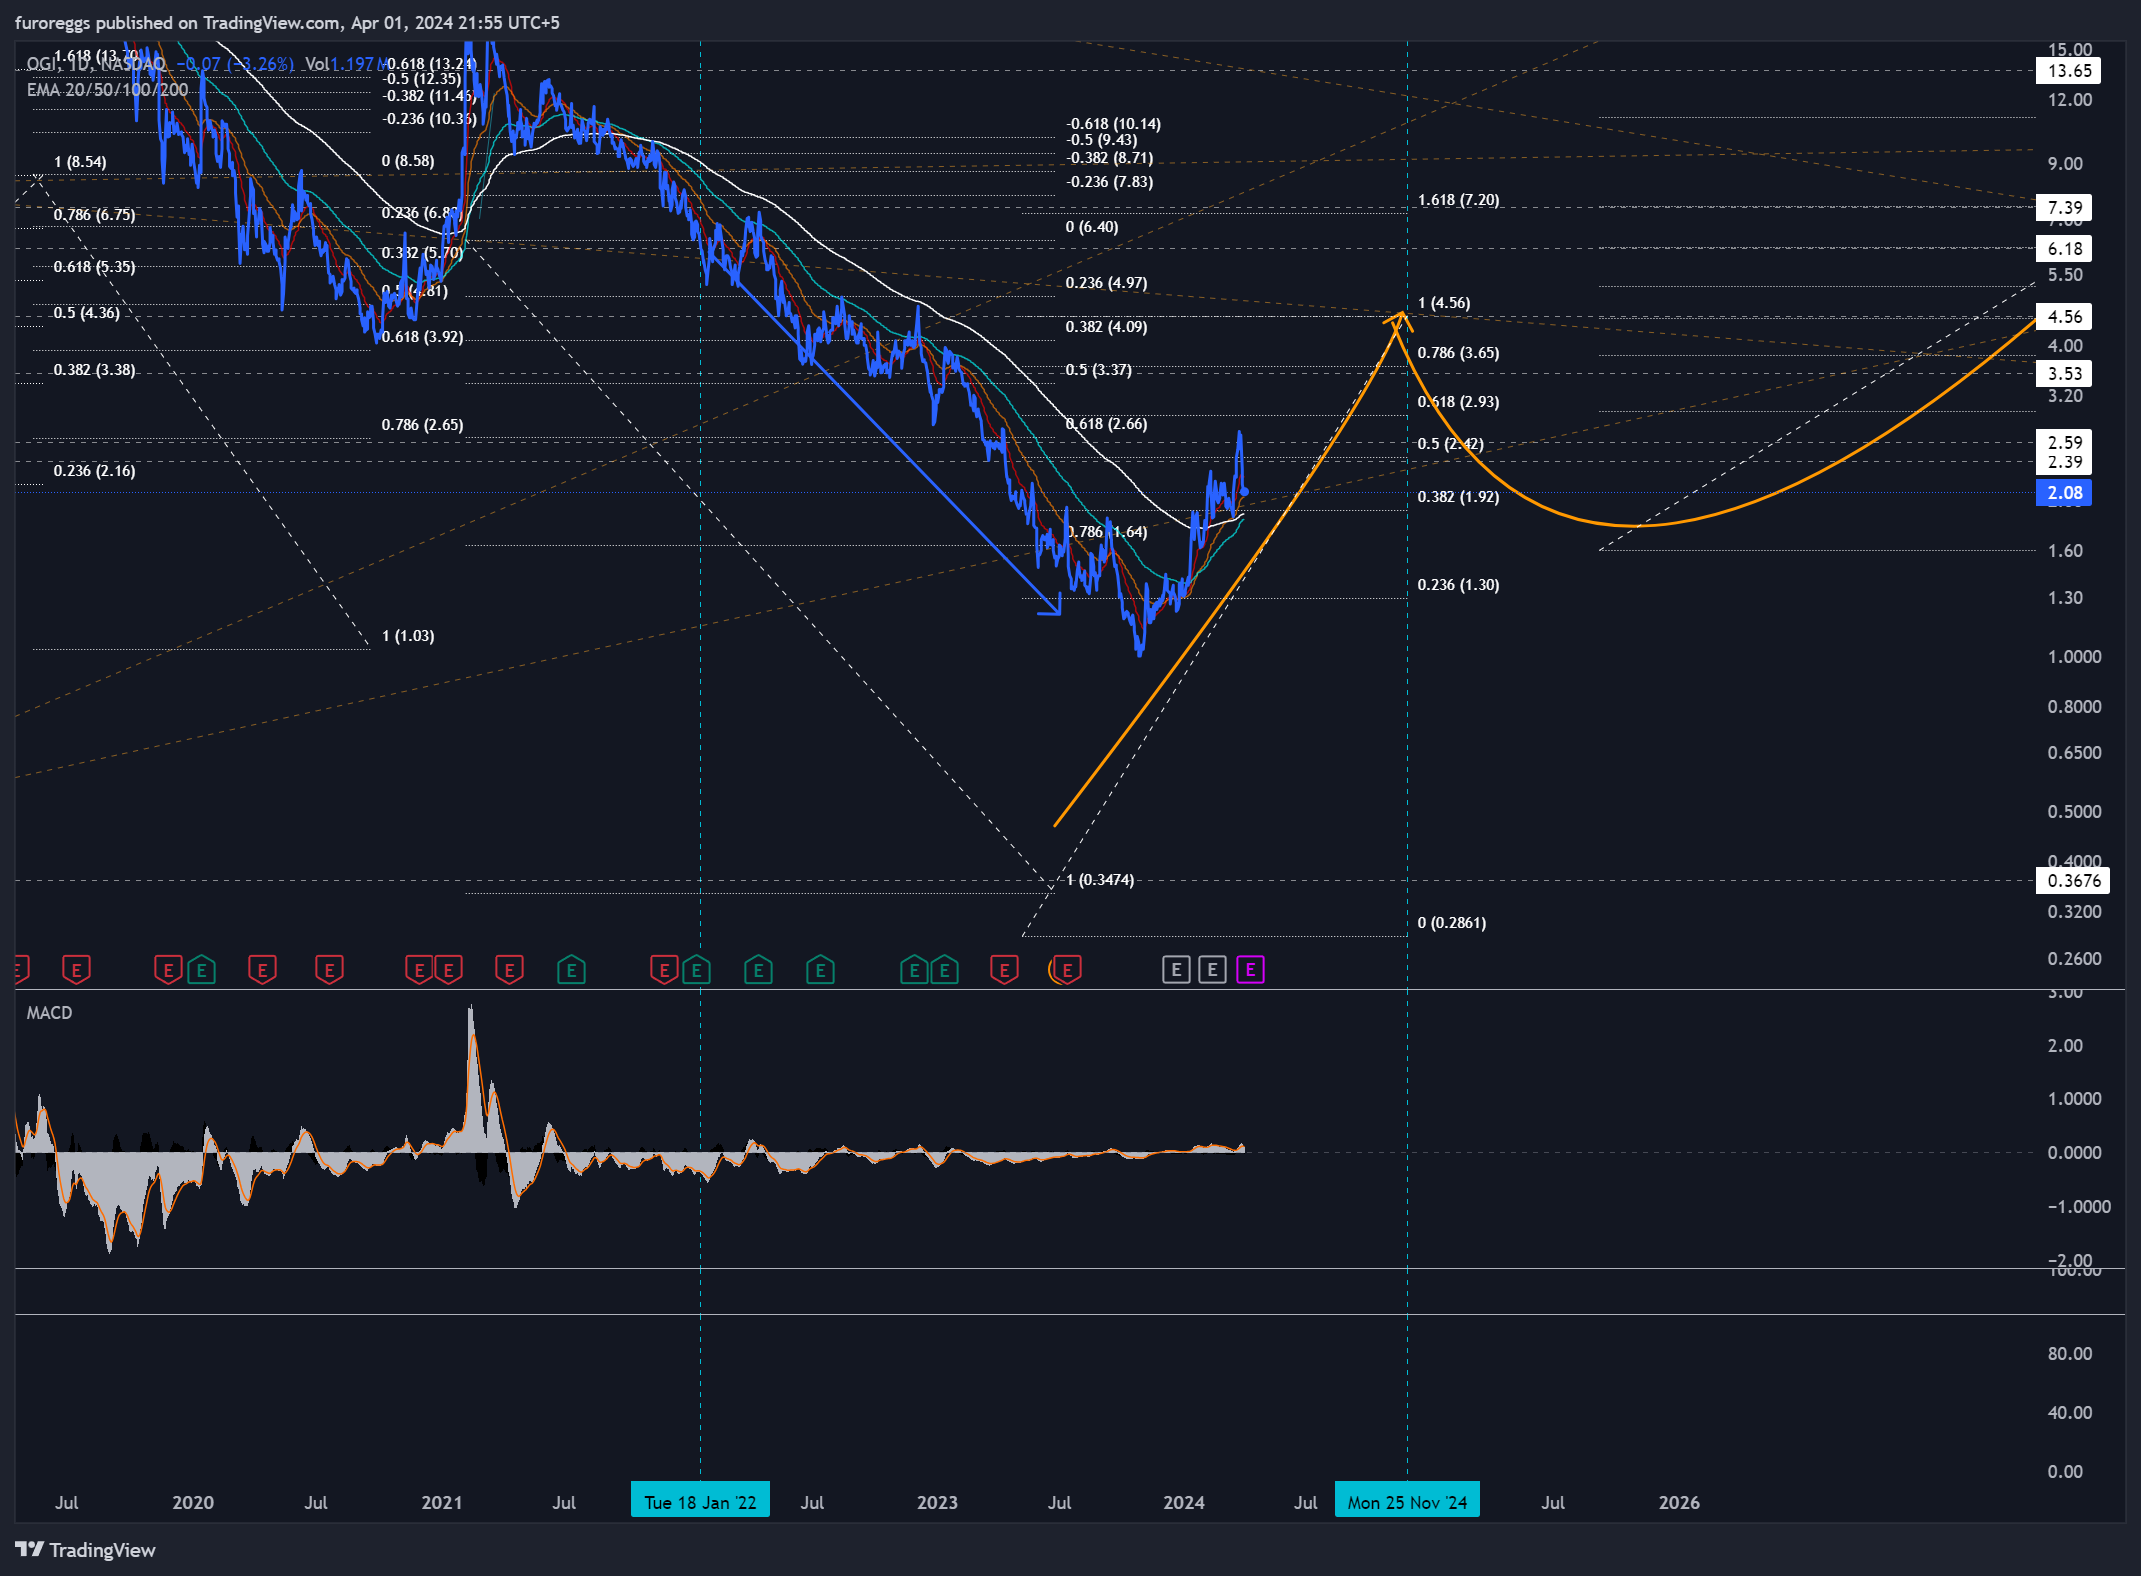Select the 0.786 (6.75) Fibonacci label
Screen dimensions: 2141x1576
click(94, 215)
